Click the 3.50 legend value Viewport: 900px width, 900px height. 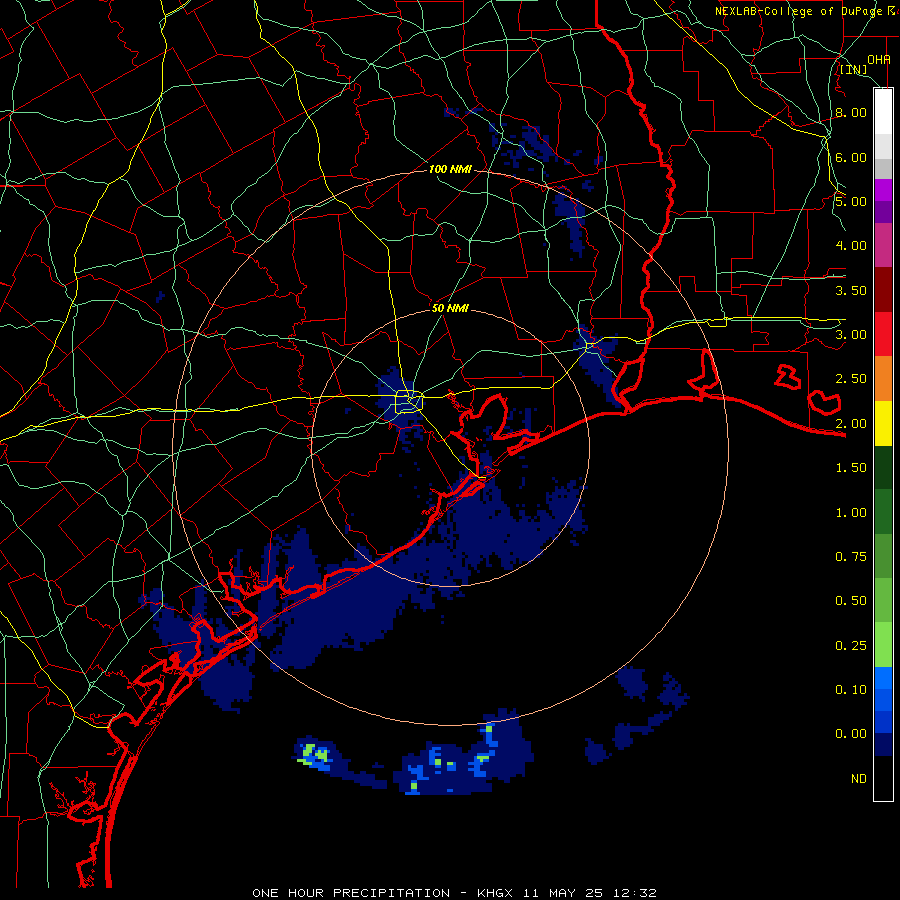[851, 290]
